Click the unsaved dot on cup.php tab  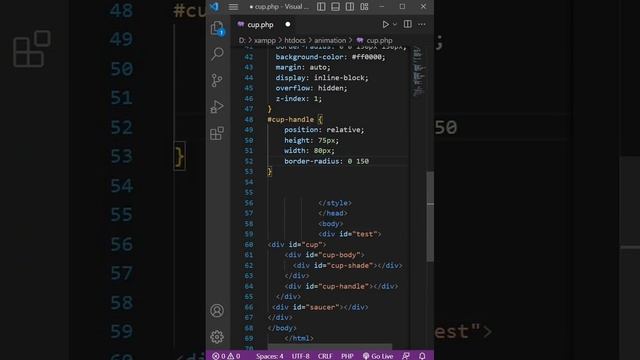(288, 24)
